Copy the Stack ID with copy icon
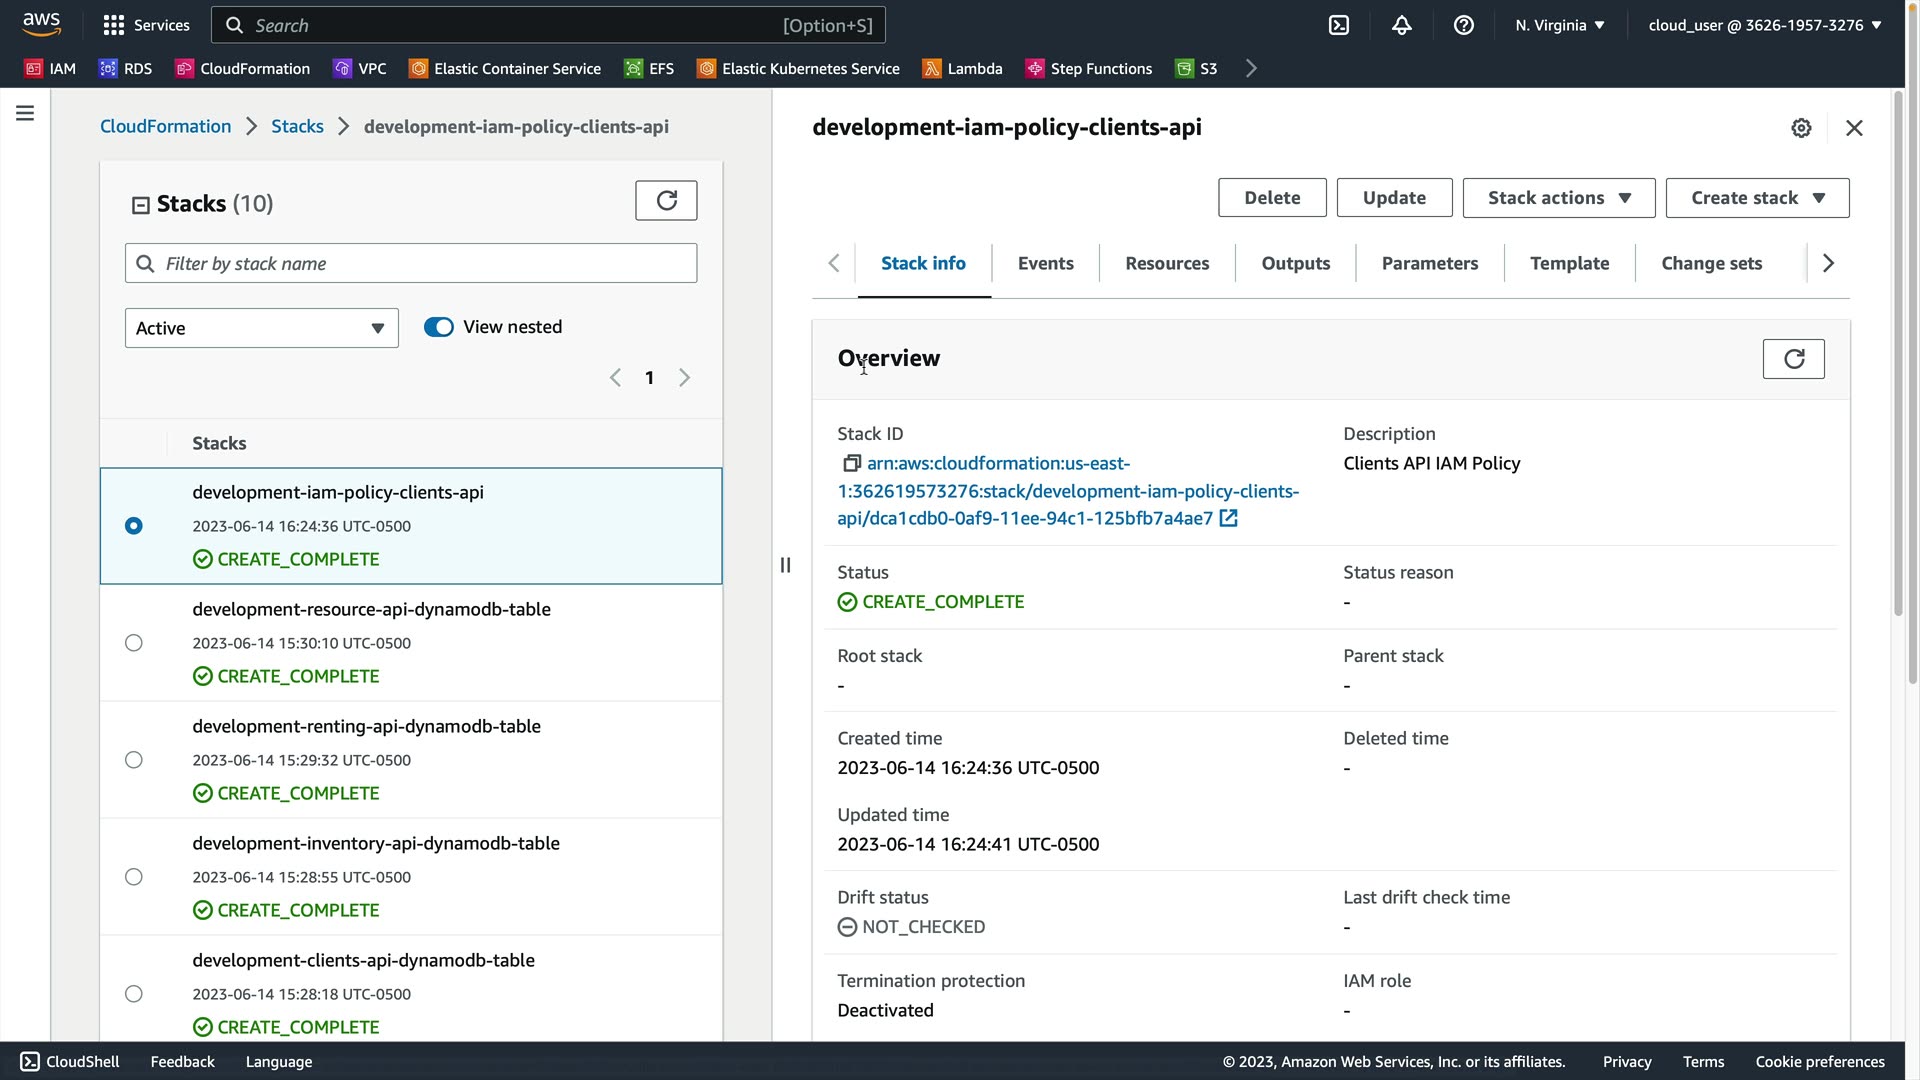The width and height of the screenshot is (1920, 1080). point(851,463)
